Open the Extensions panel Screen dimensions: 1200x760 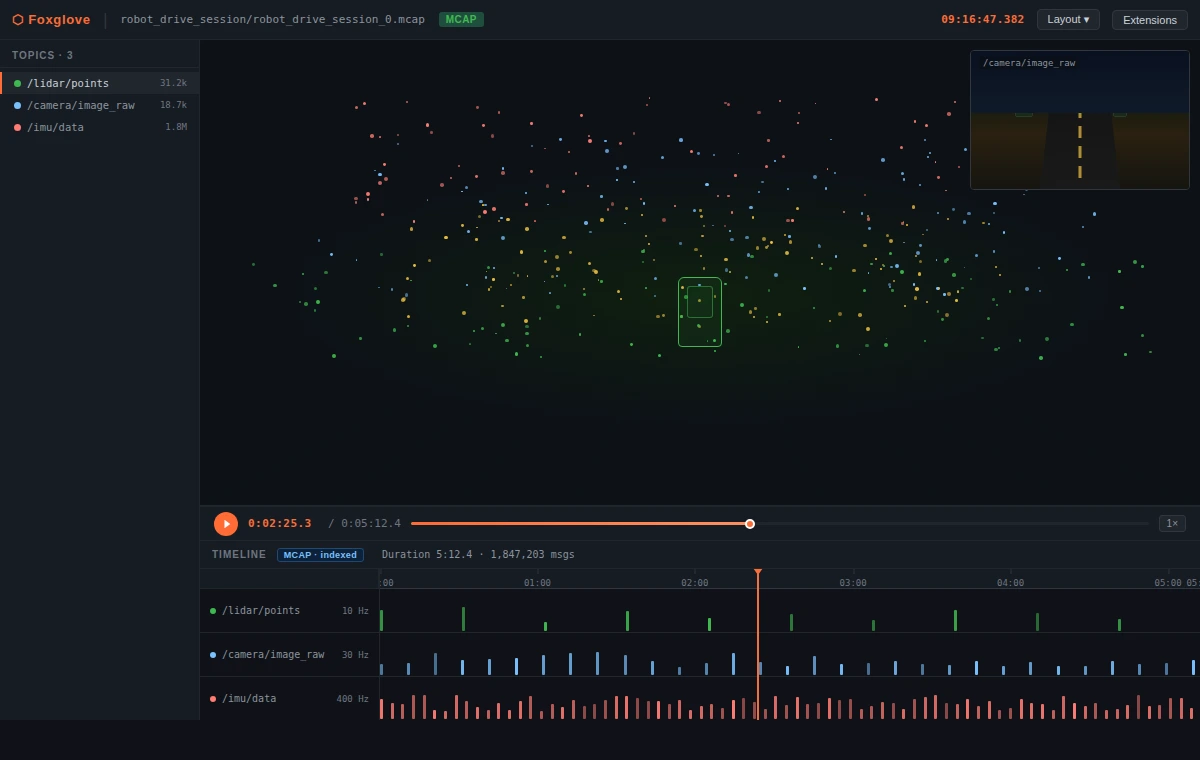click(1149, 19)
